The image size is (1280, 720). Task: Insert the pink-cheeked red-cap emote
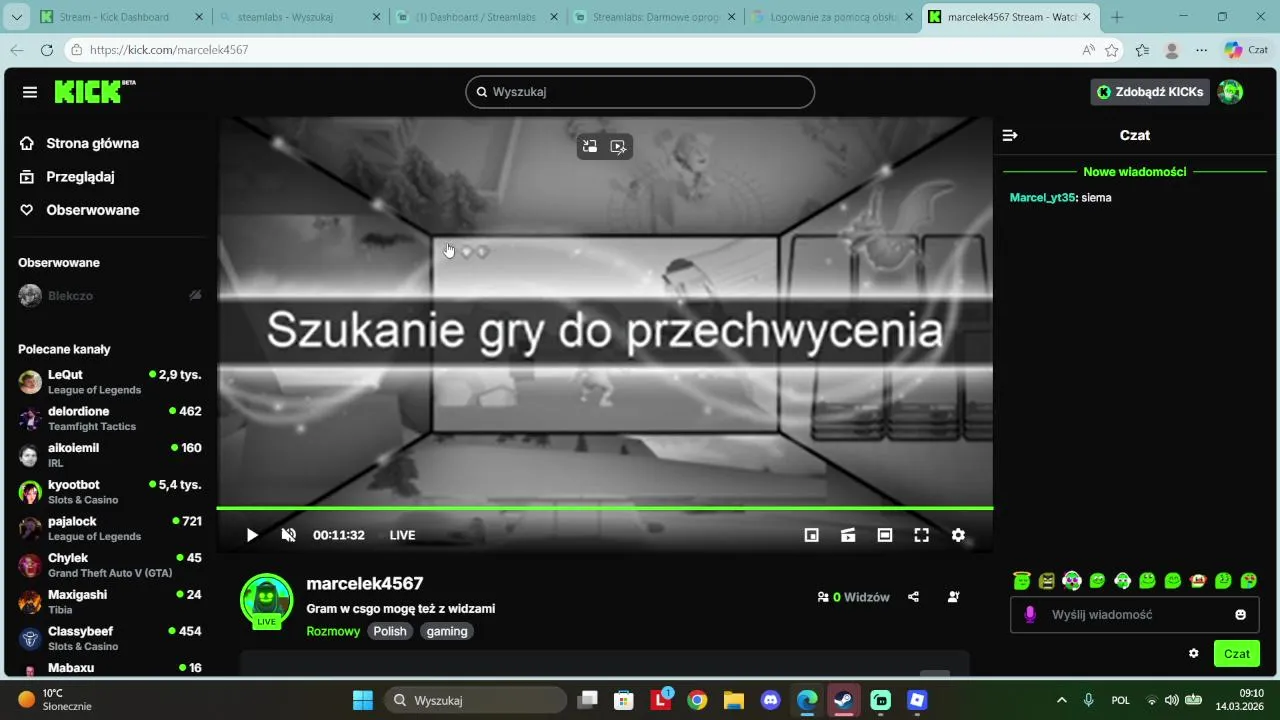click(1198, 580)
